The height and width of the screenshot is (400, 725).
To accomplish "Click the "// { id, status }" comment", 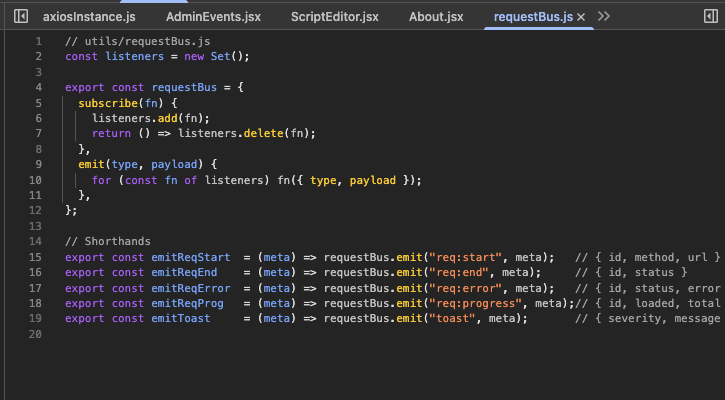I will pos(631,272).
